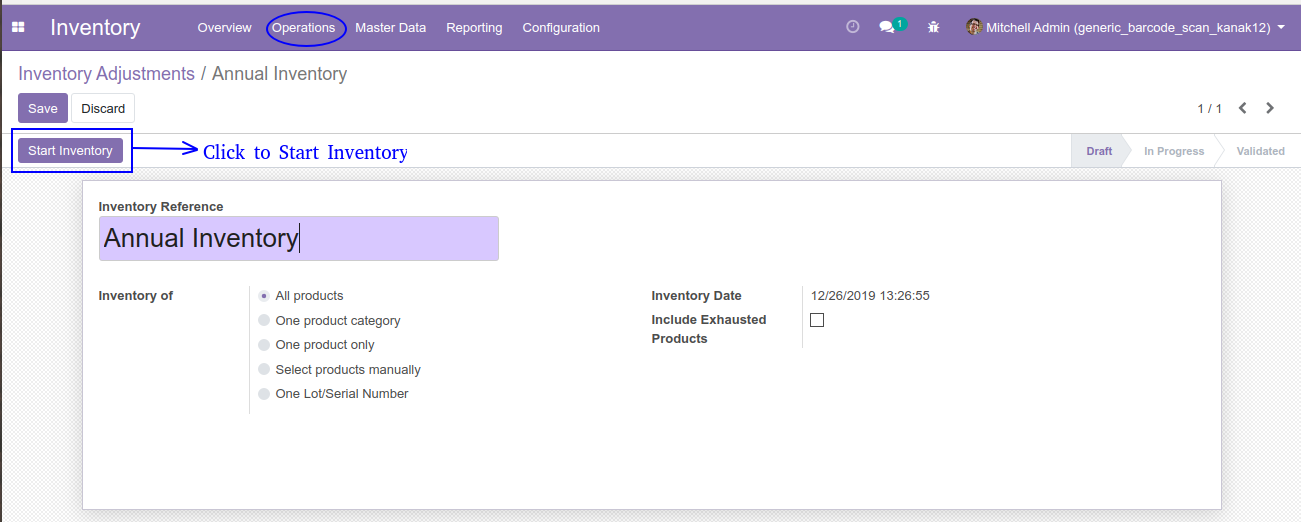Select One product only radio option
The image size is (1301, 522).
[x=264, y=345]
